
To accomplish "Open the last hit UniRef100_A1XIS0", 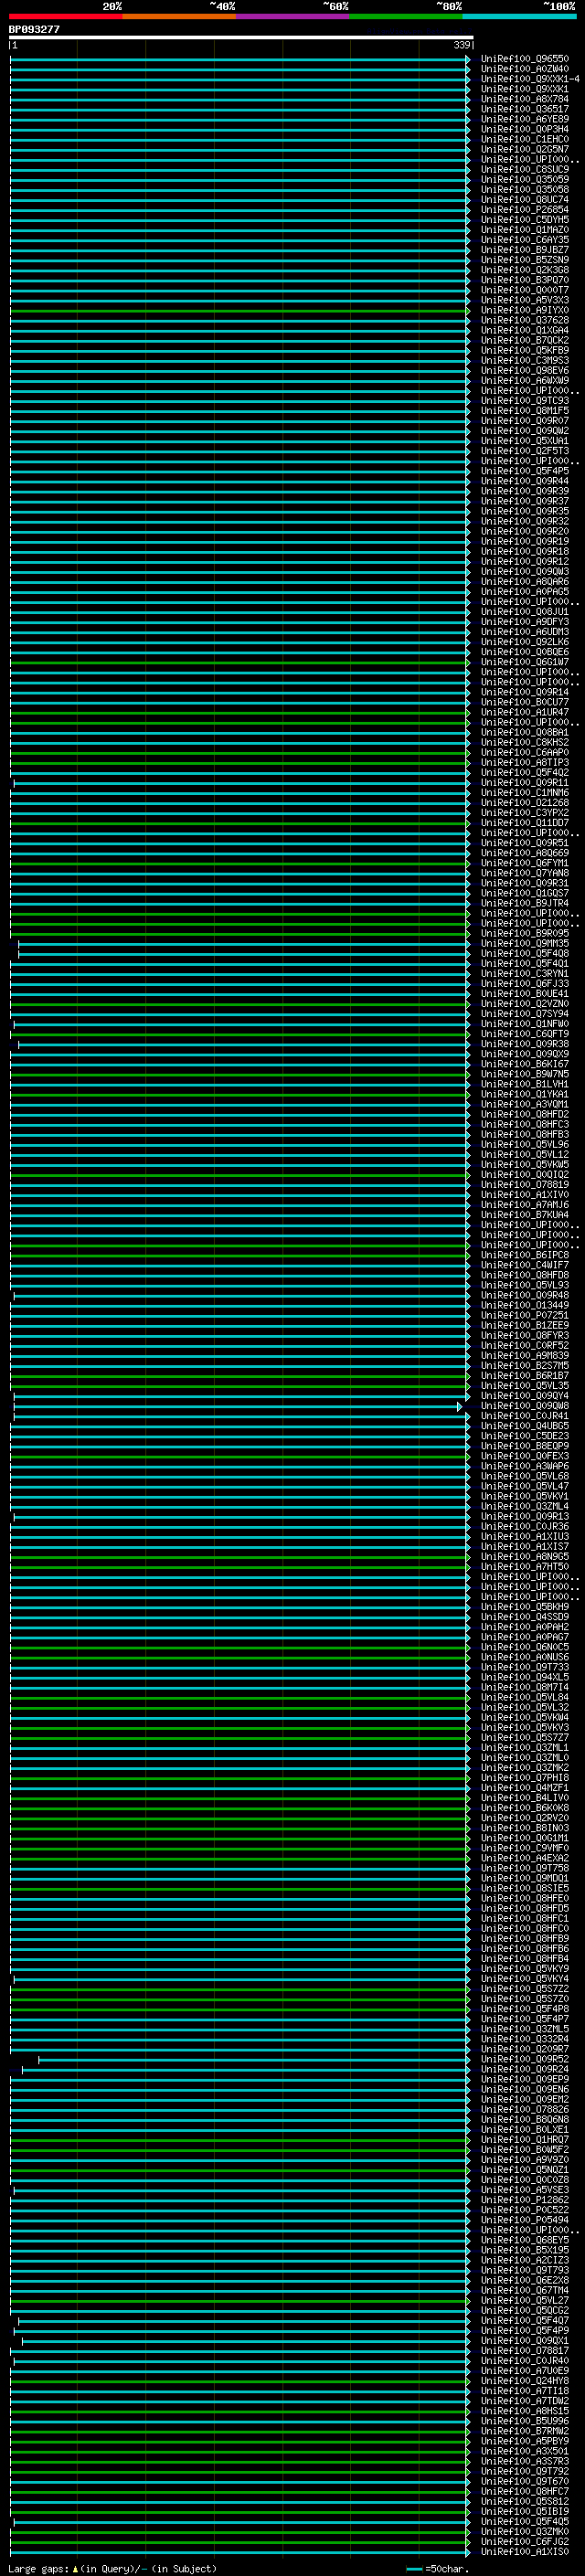I will (524, 2552).
